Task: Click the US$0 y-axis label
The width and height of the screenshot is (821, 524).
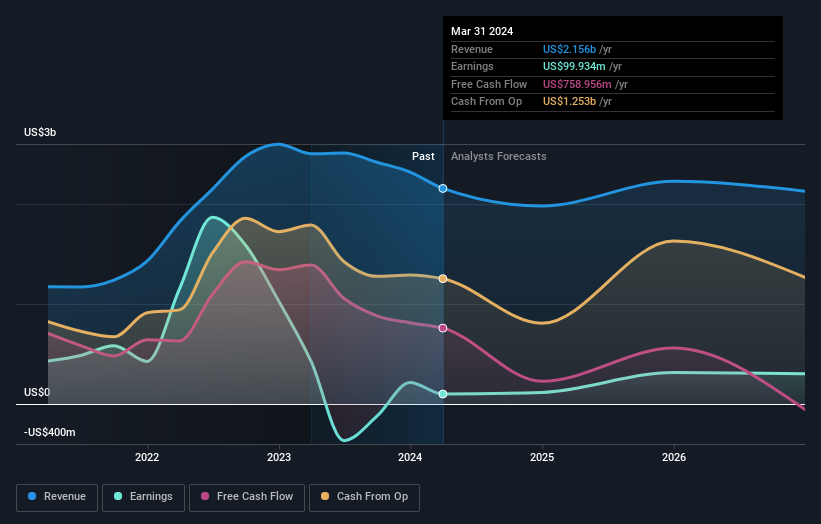Action: click(x=37, y=392)
